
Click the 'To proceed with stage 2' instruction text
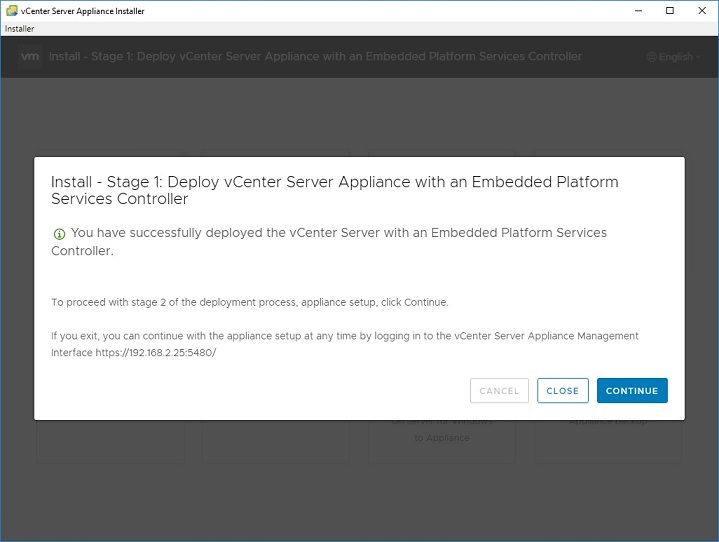tap(250, 302)
